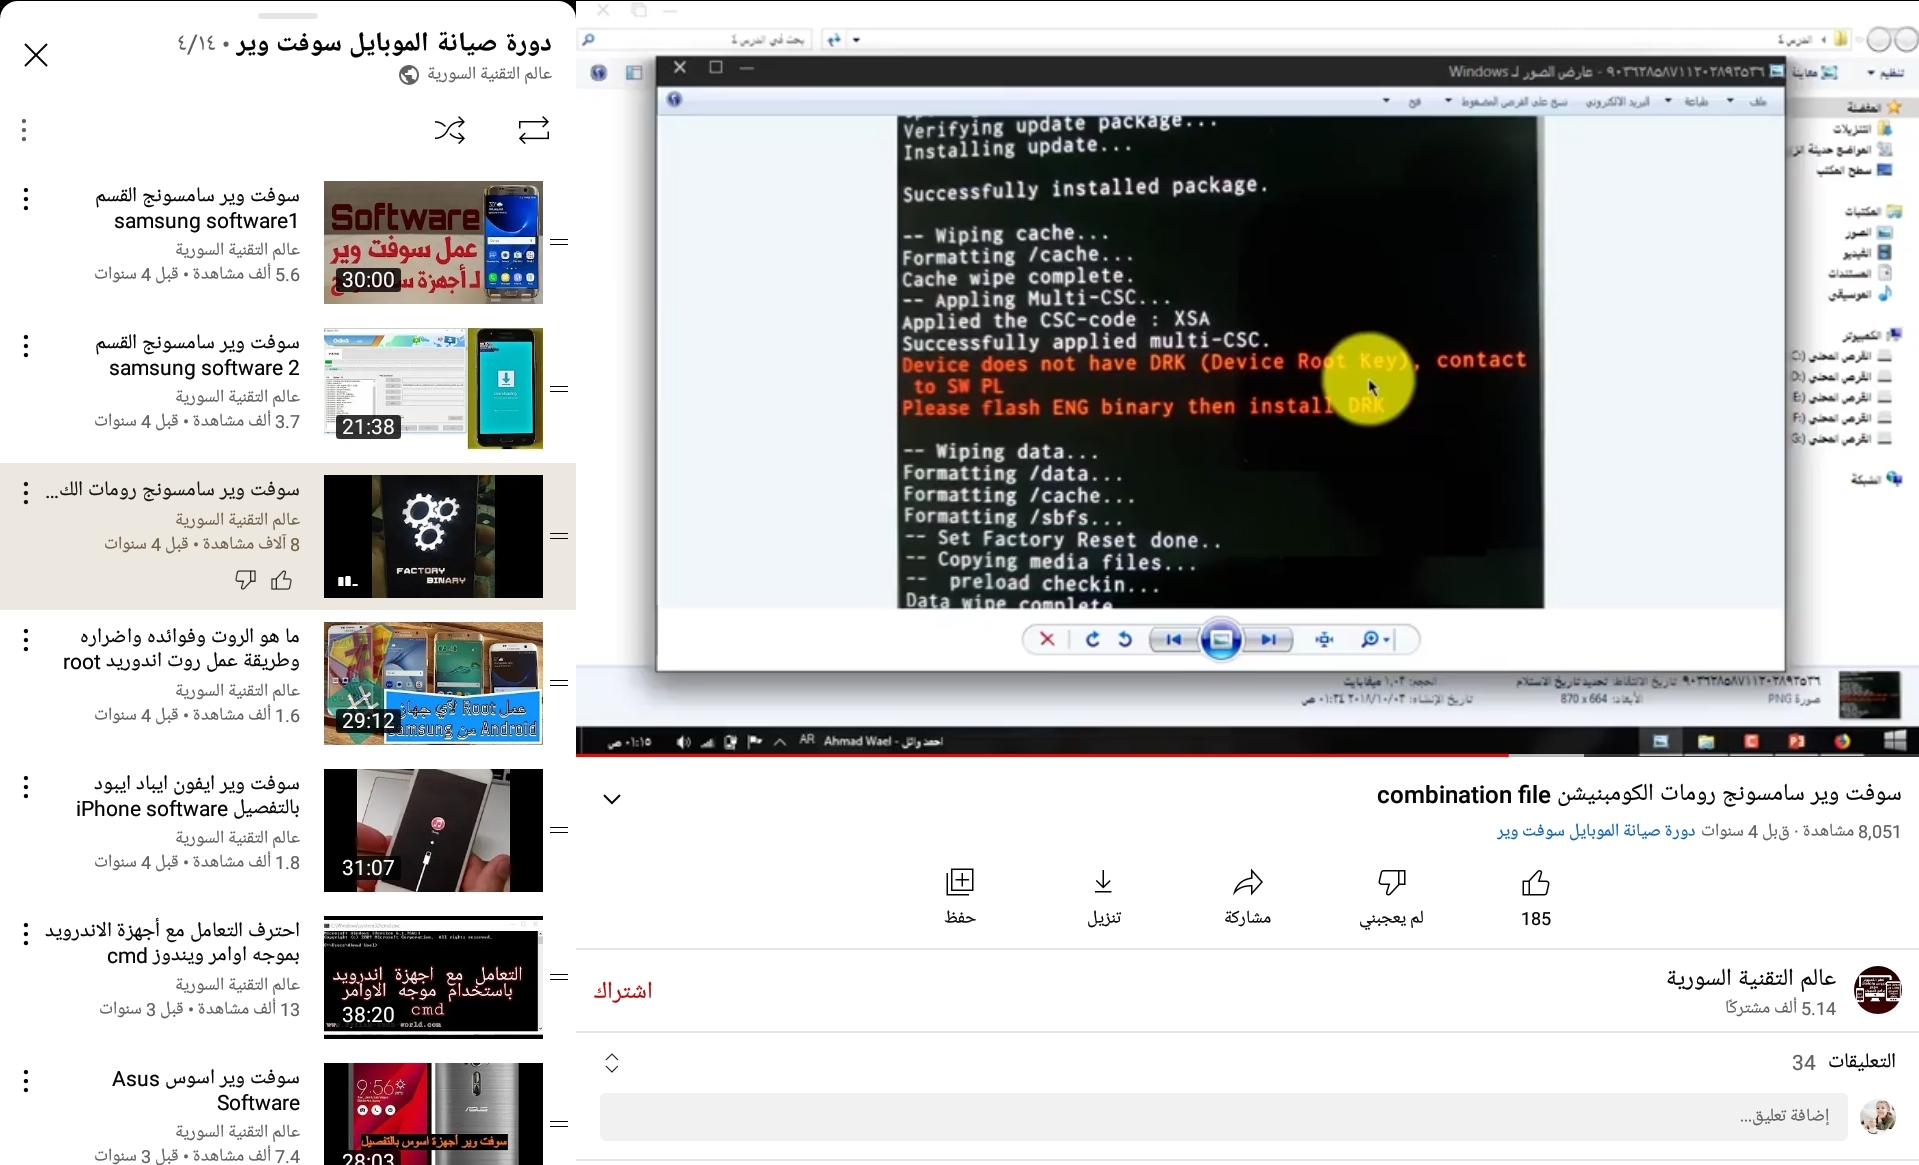This screenshot has width=1919, height=1165.
Task: Open عالم التقنية السورية channel avatar
Action: pos(1877,991)
